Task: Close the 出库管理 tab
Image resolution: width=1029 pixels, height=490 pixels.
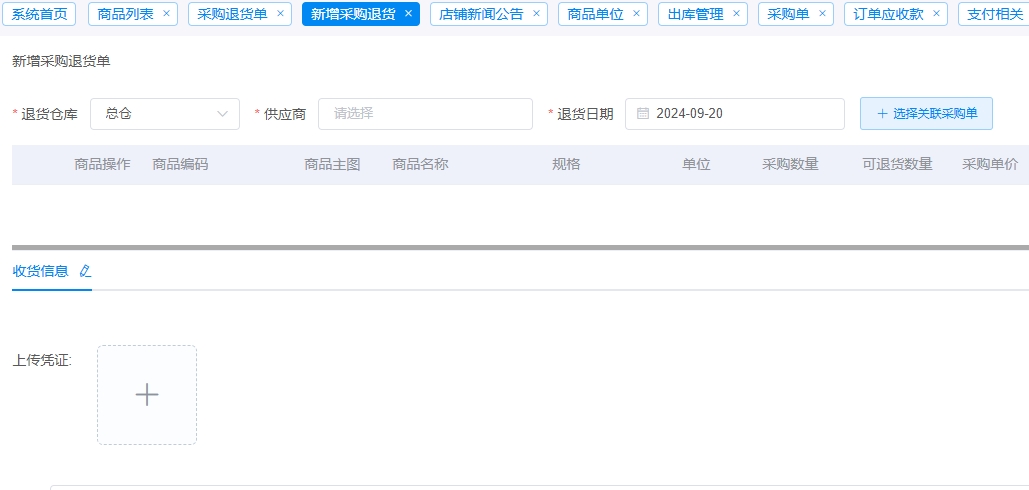Action: (736, 14)
